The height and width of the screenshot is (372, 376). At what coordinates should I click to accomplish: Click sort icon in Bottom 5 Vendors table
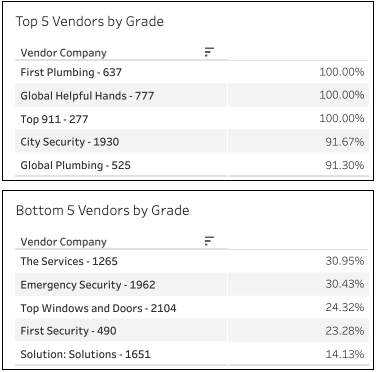209,241
